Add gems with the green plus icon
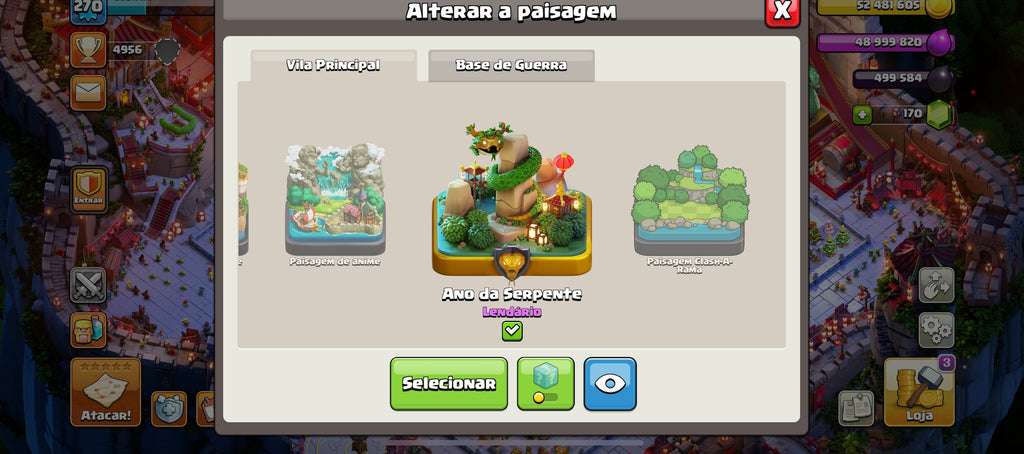This screenshot has height=454, width=1024. [x=862, y=115]
